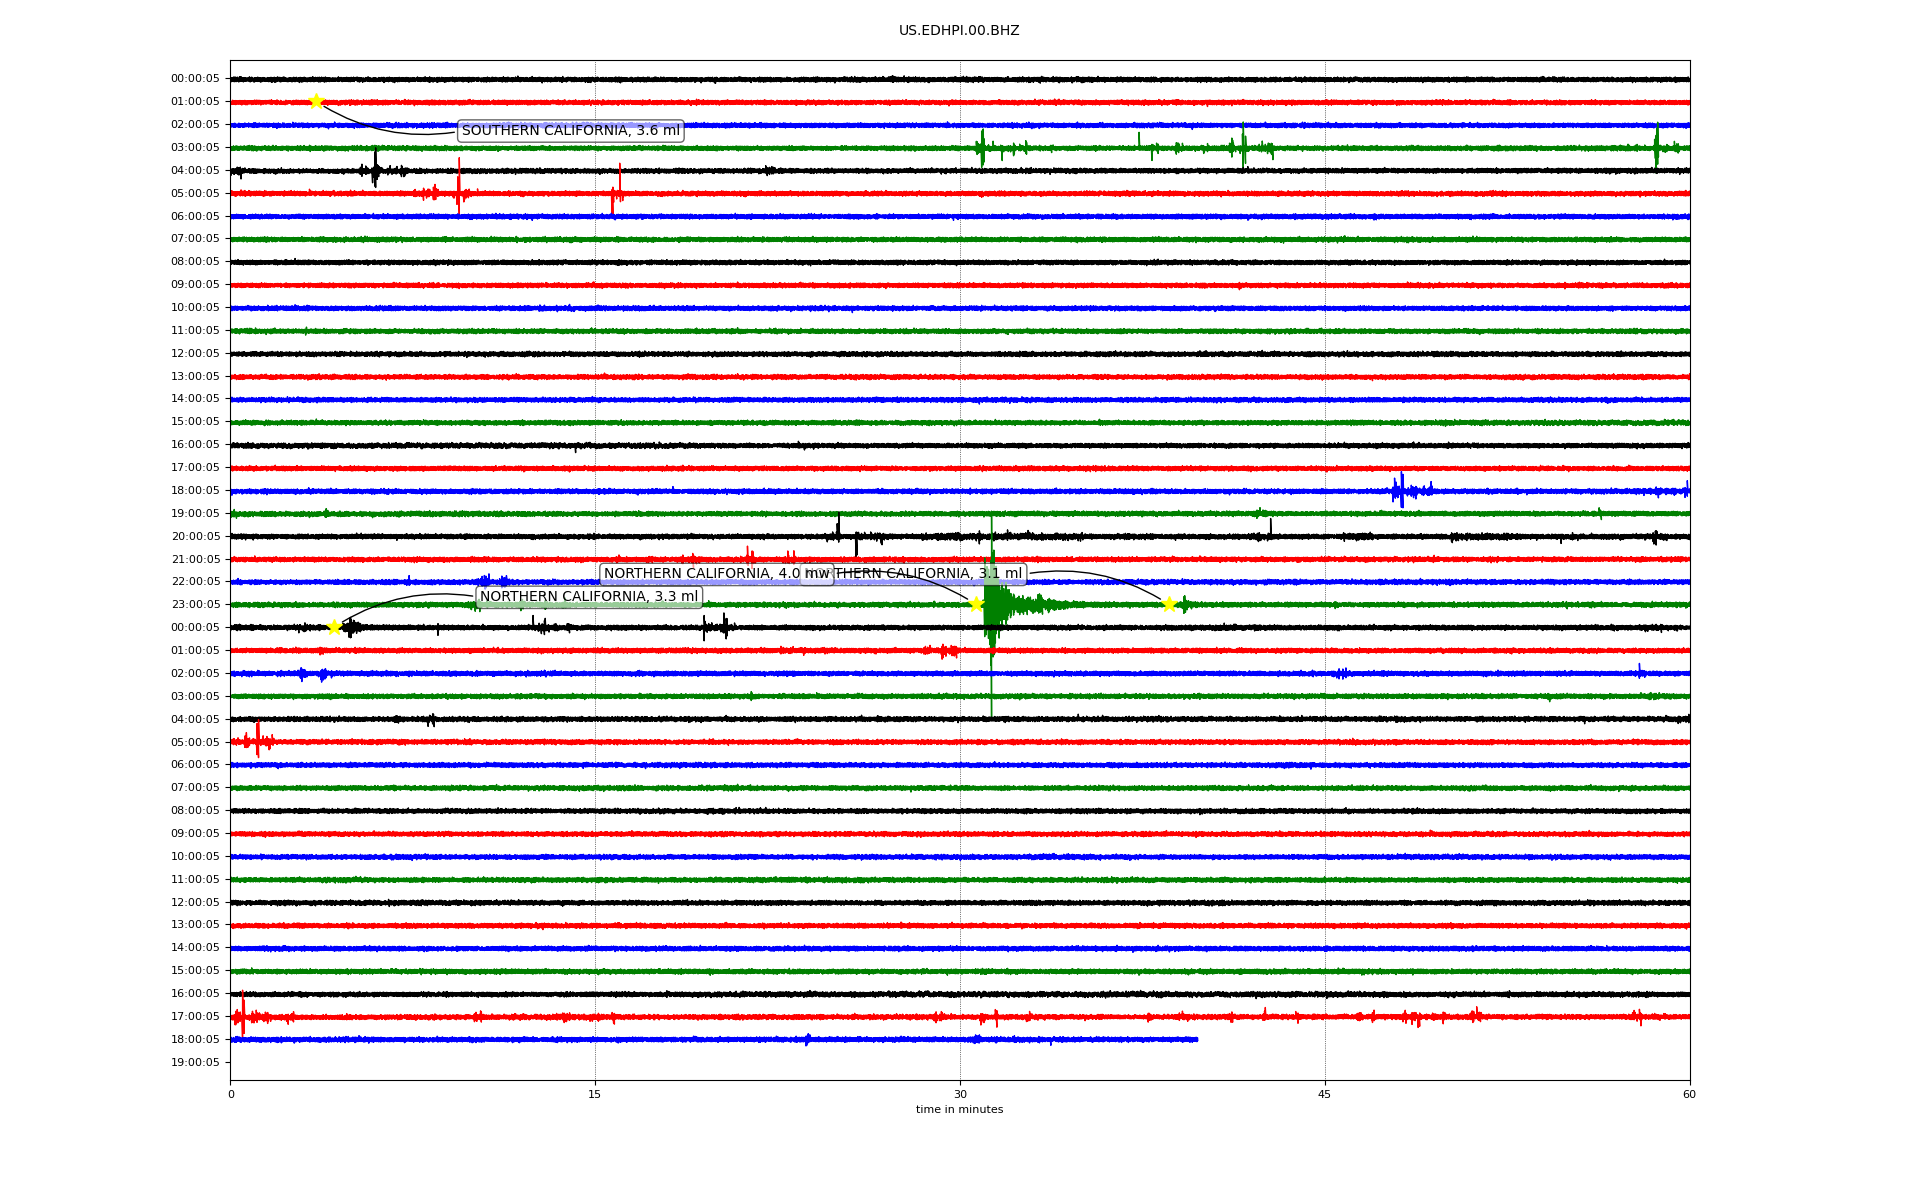Click the 0 tick label on the x-axis
The width and height of the screenshot is (1920, 1200).
pyautogui.click(x=231, y=1094)
